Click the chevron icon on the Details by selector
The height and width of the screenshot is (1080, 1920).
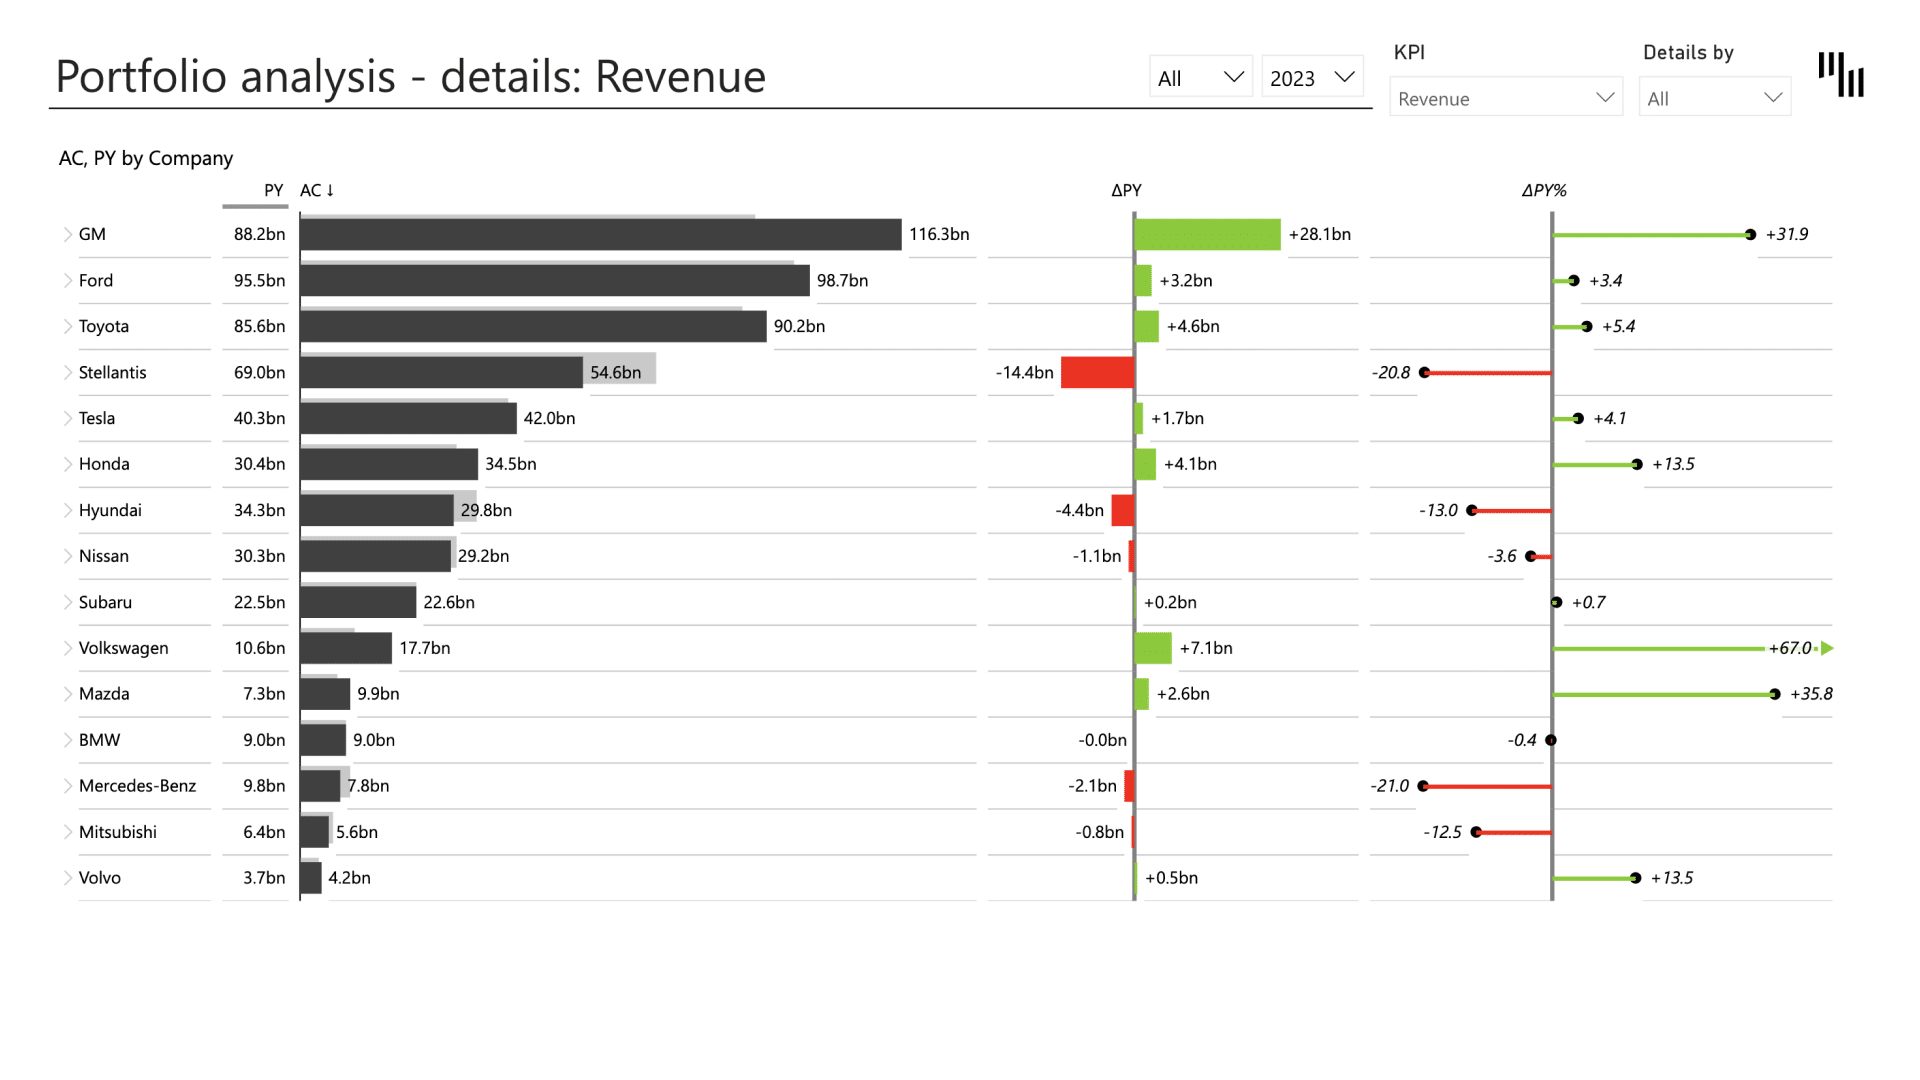1775,96
